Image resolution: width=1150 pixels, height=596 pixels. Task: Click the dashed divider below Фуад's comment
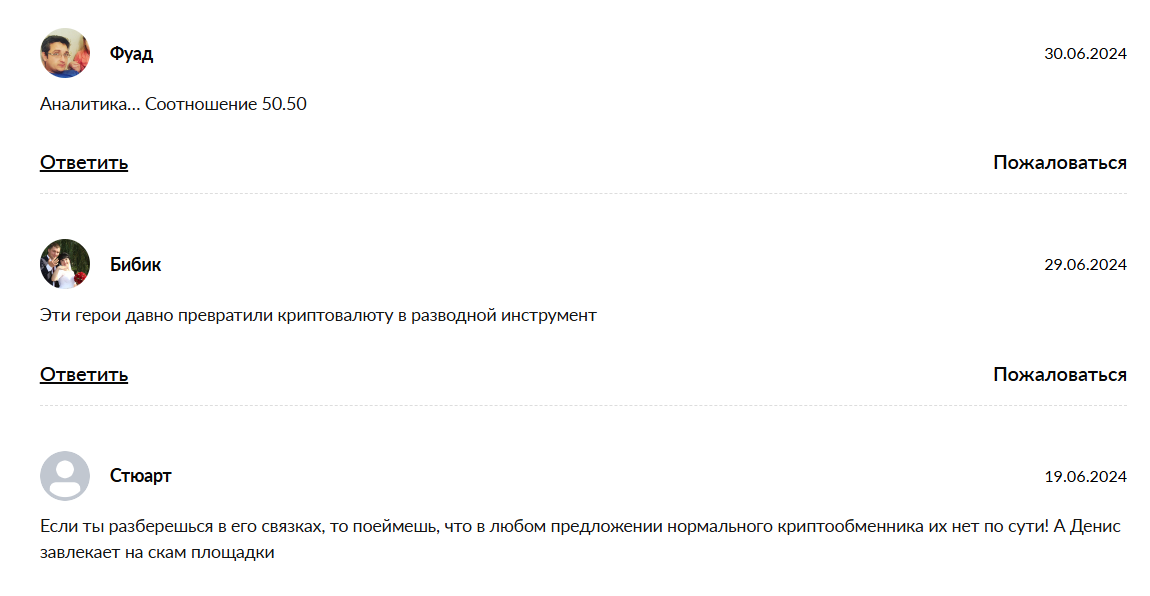[583, 193]
